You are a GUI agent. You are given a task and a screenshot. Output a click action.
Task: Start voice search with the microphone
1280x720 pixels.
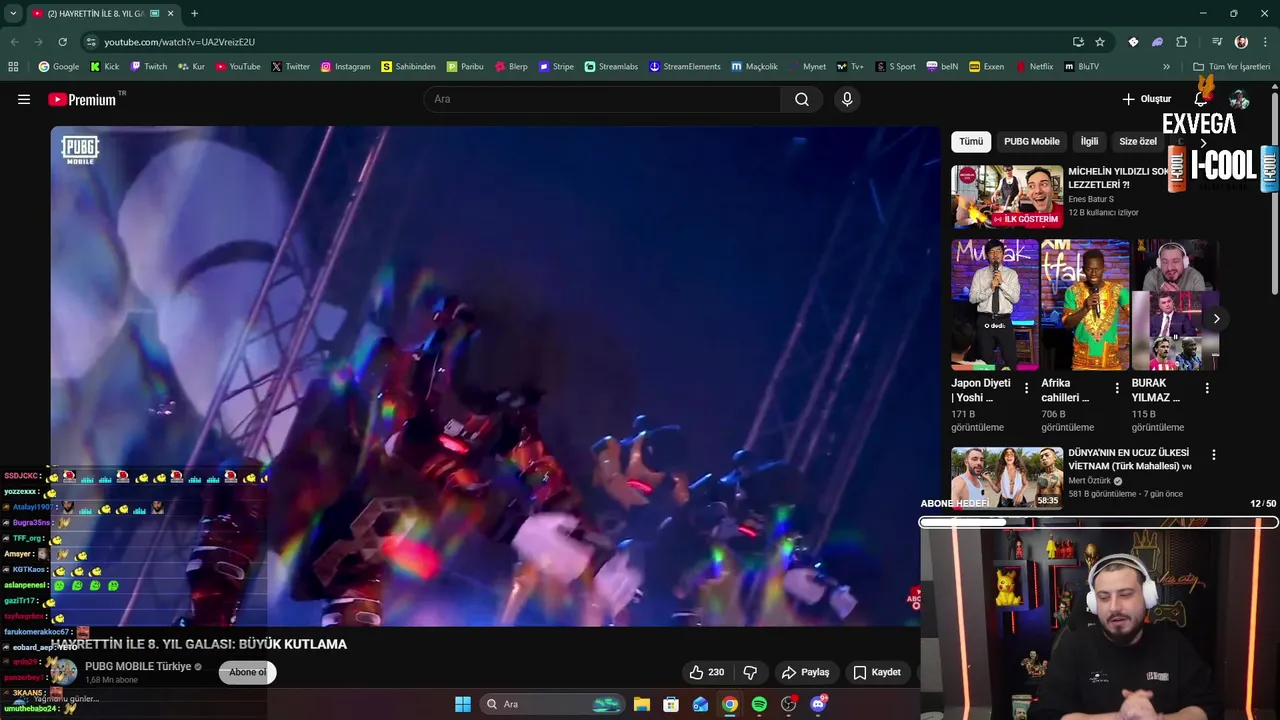coord(847,99)
